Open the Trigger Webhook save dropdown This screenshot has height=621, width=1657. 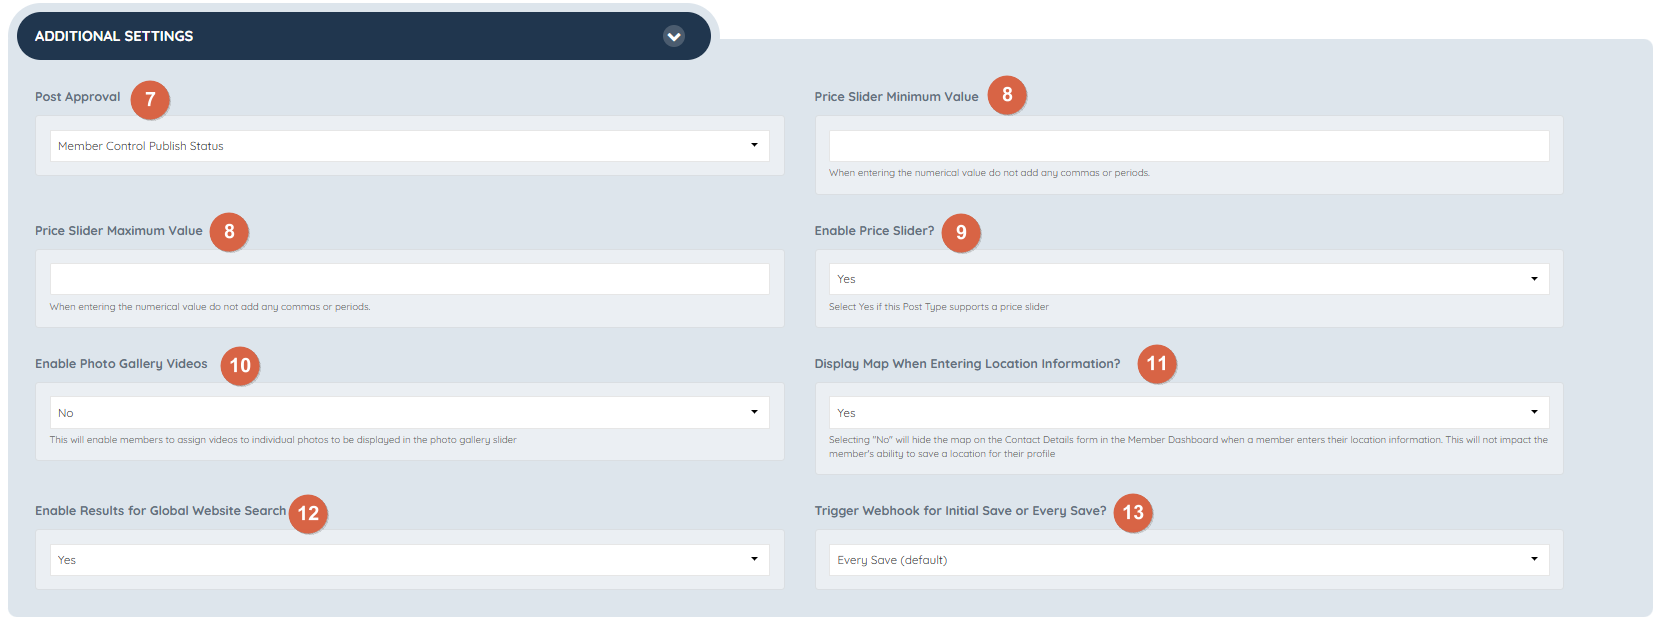pyautogui.click(x=1189, y=560)
